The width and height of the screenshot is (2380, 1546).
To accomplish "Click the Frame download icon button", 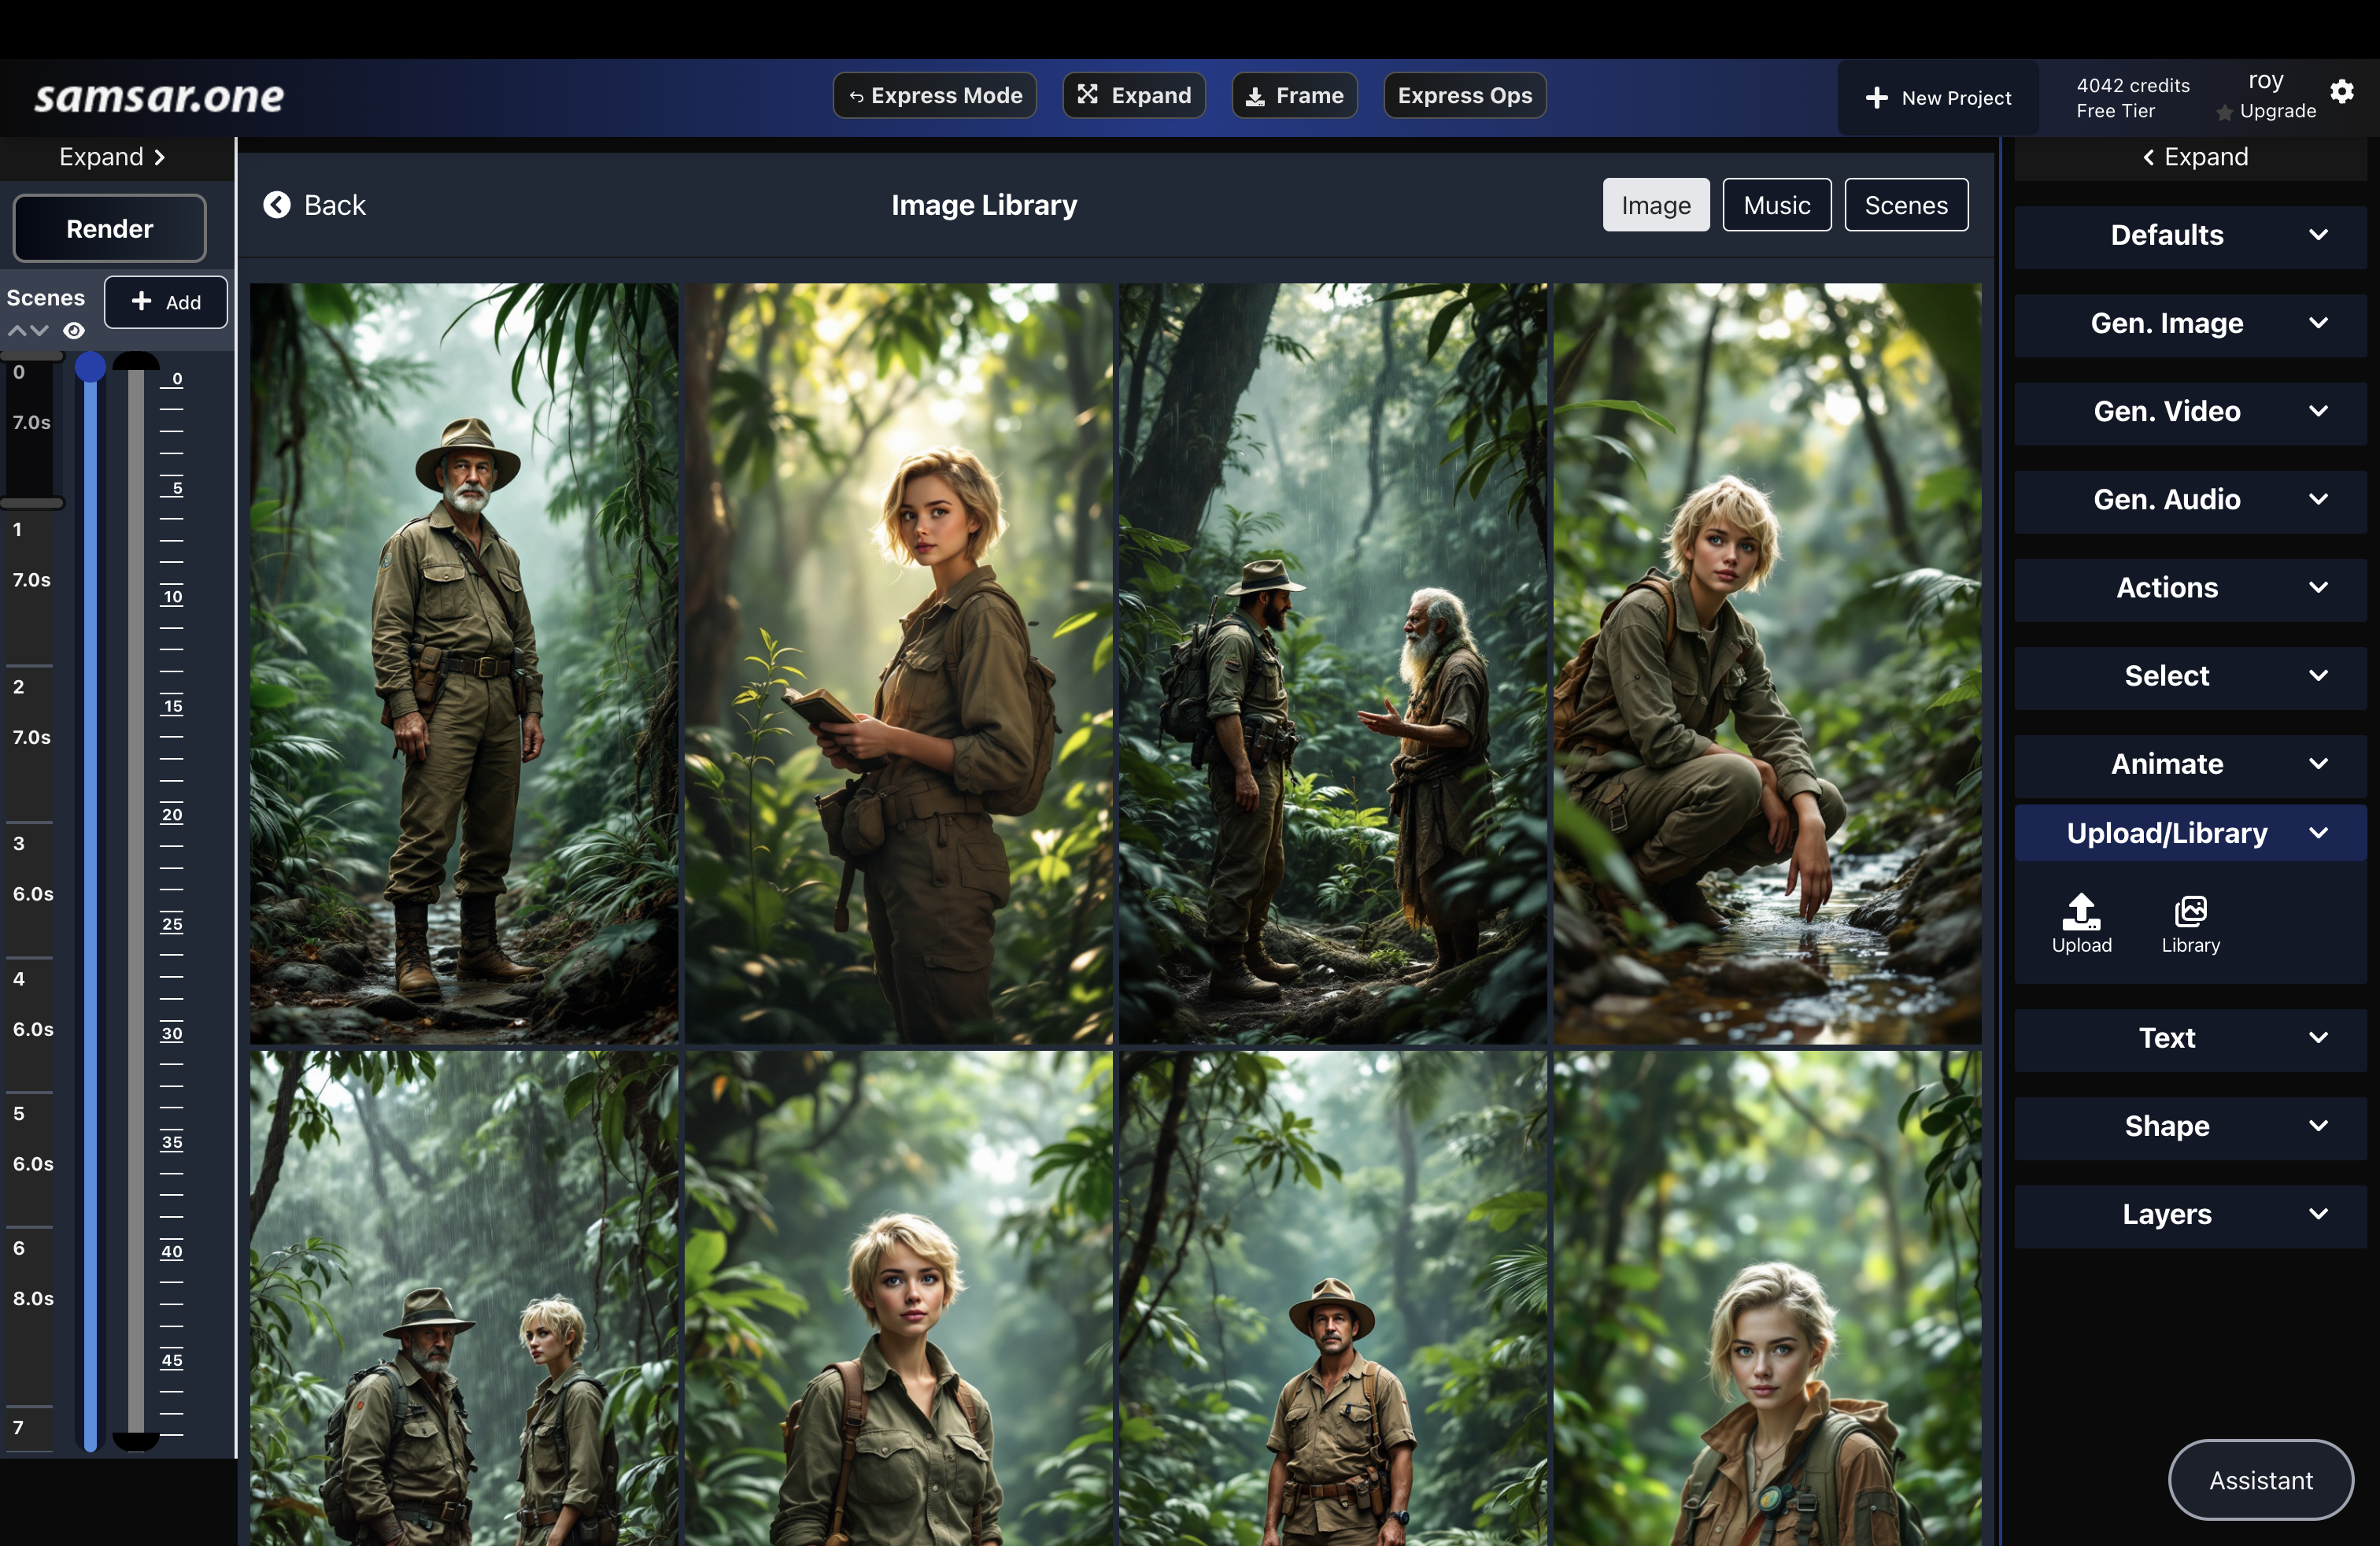I will pyautogui.click(x=1294, y=96).
